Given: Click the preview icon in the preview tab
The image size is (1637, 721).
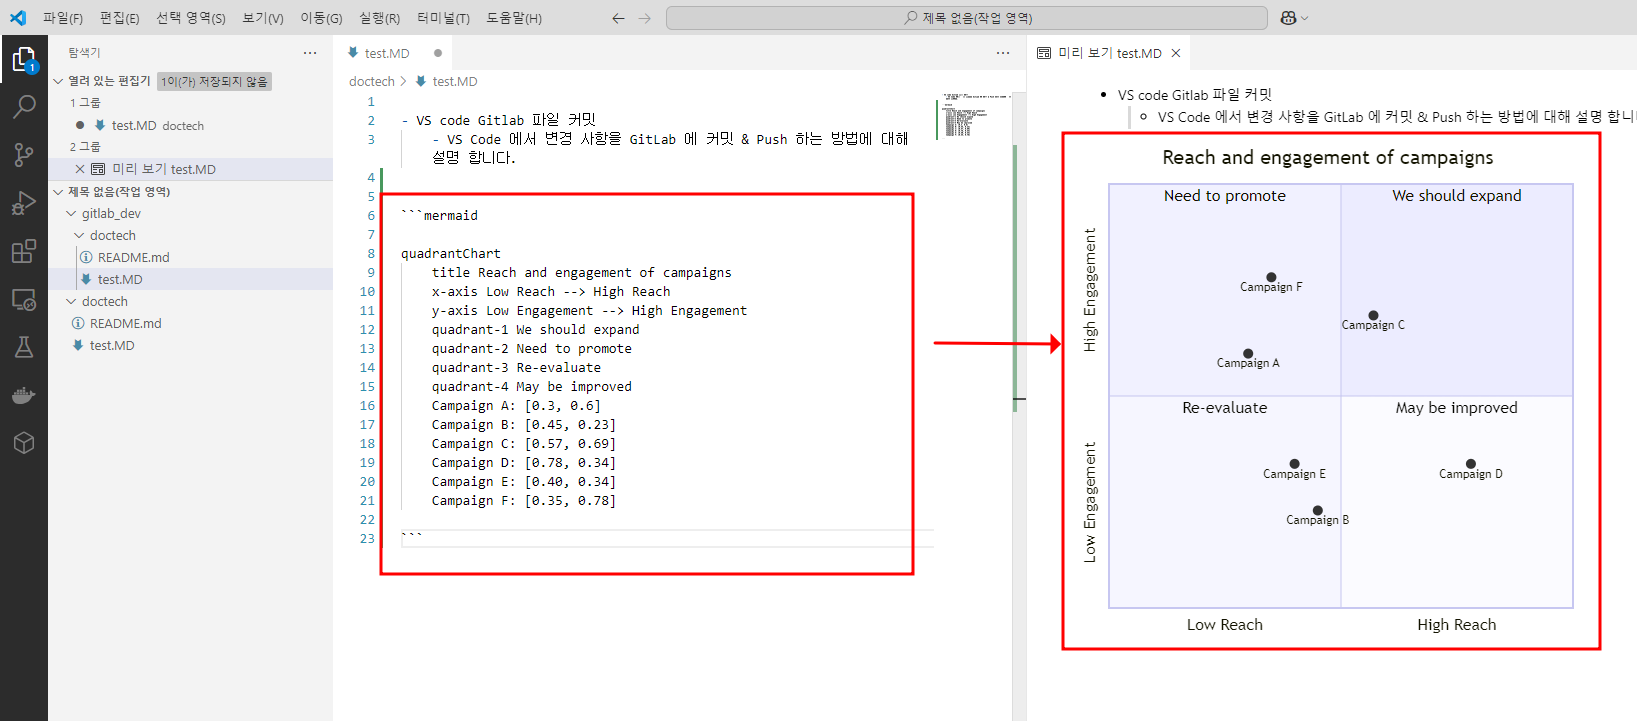Looking at the screenshot, I should (x=1044, y=53).
